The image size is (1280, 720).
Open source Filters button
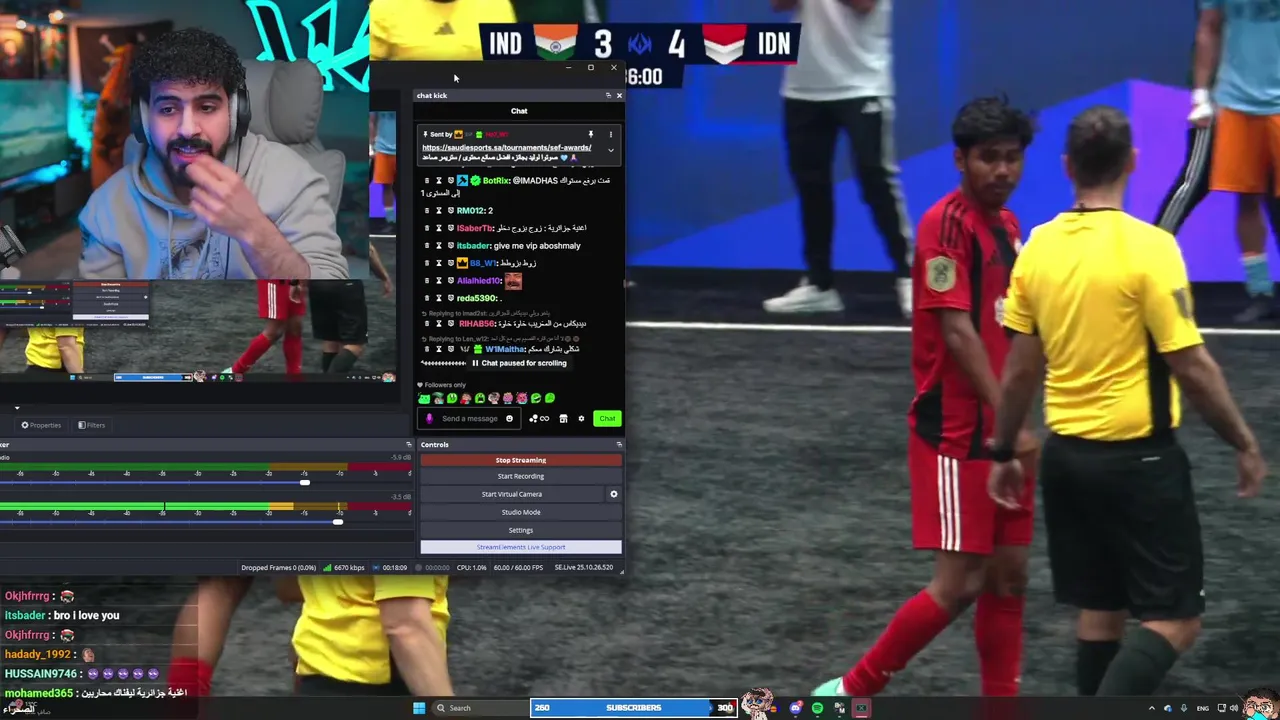pyautogui.click(x=91, y=425)
